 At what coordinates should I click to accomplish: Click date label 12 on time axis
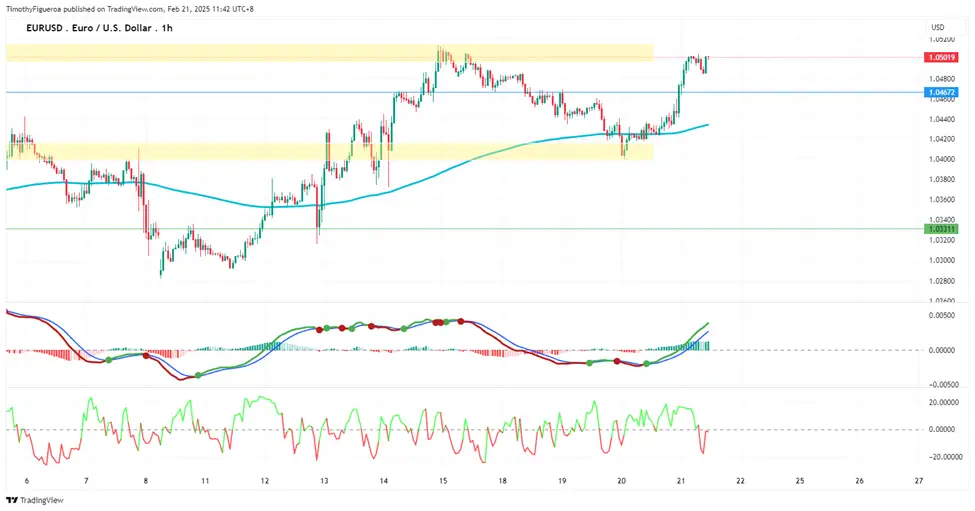coord(265,481)
